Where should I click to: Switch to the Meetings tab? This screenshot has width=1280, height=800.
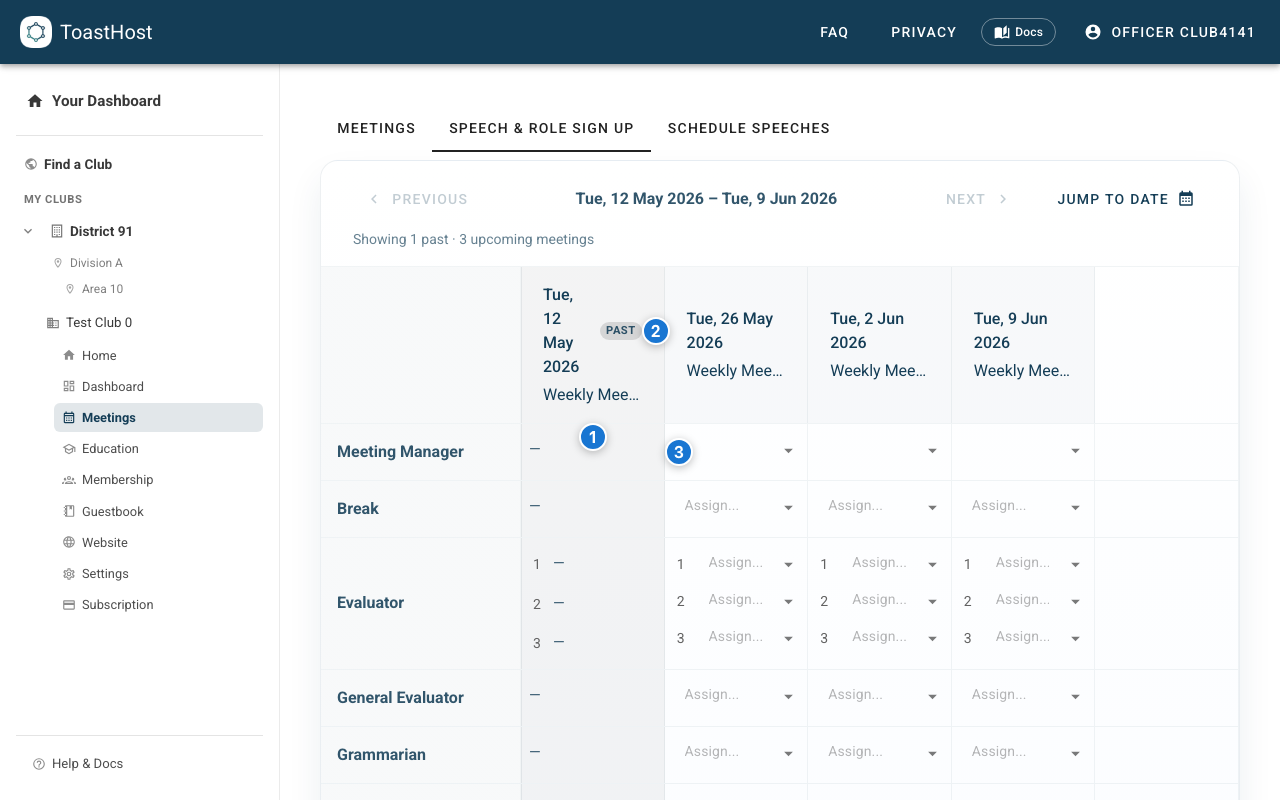376,128
